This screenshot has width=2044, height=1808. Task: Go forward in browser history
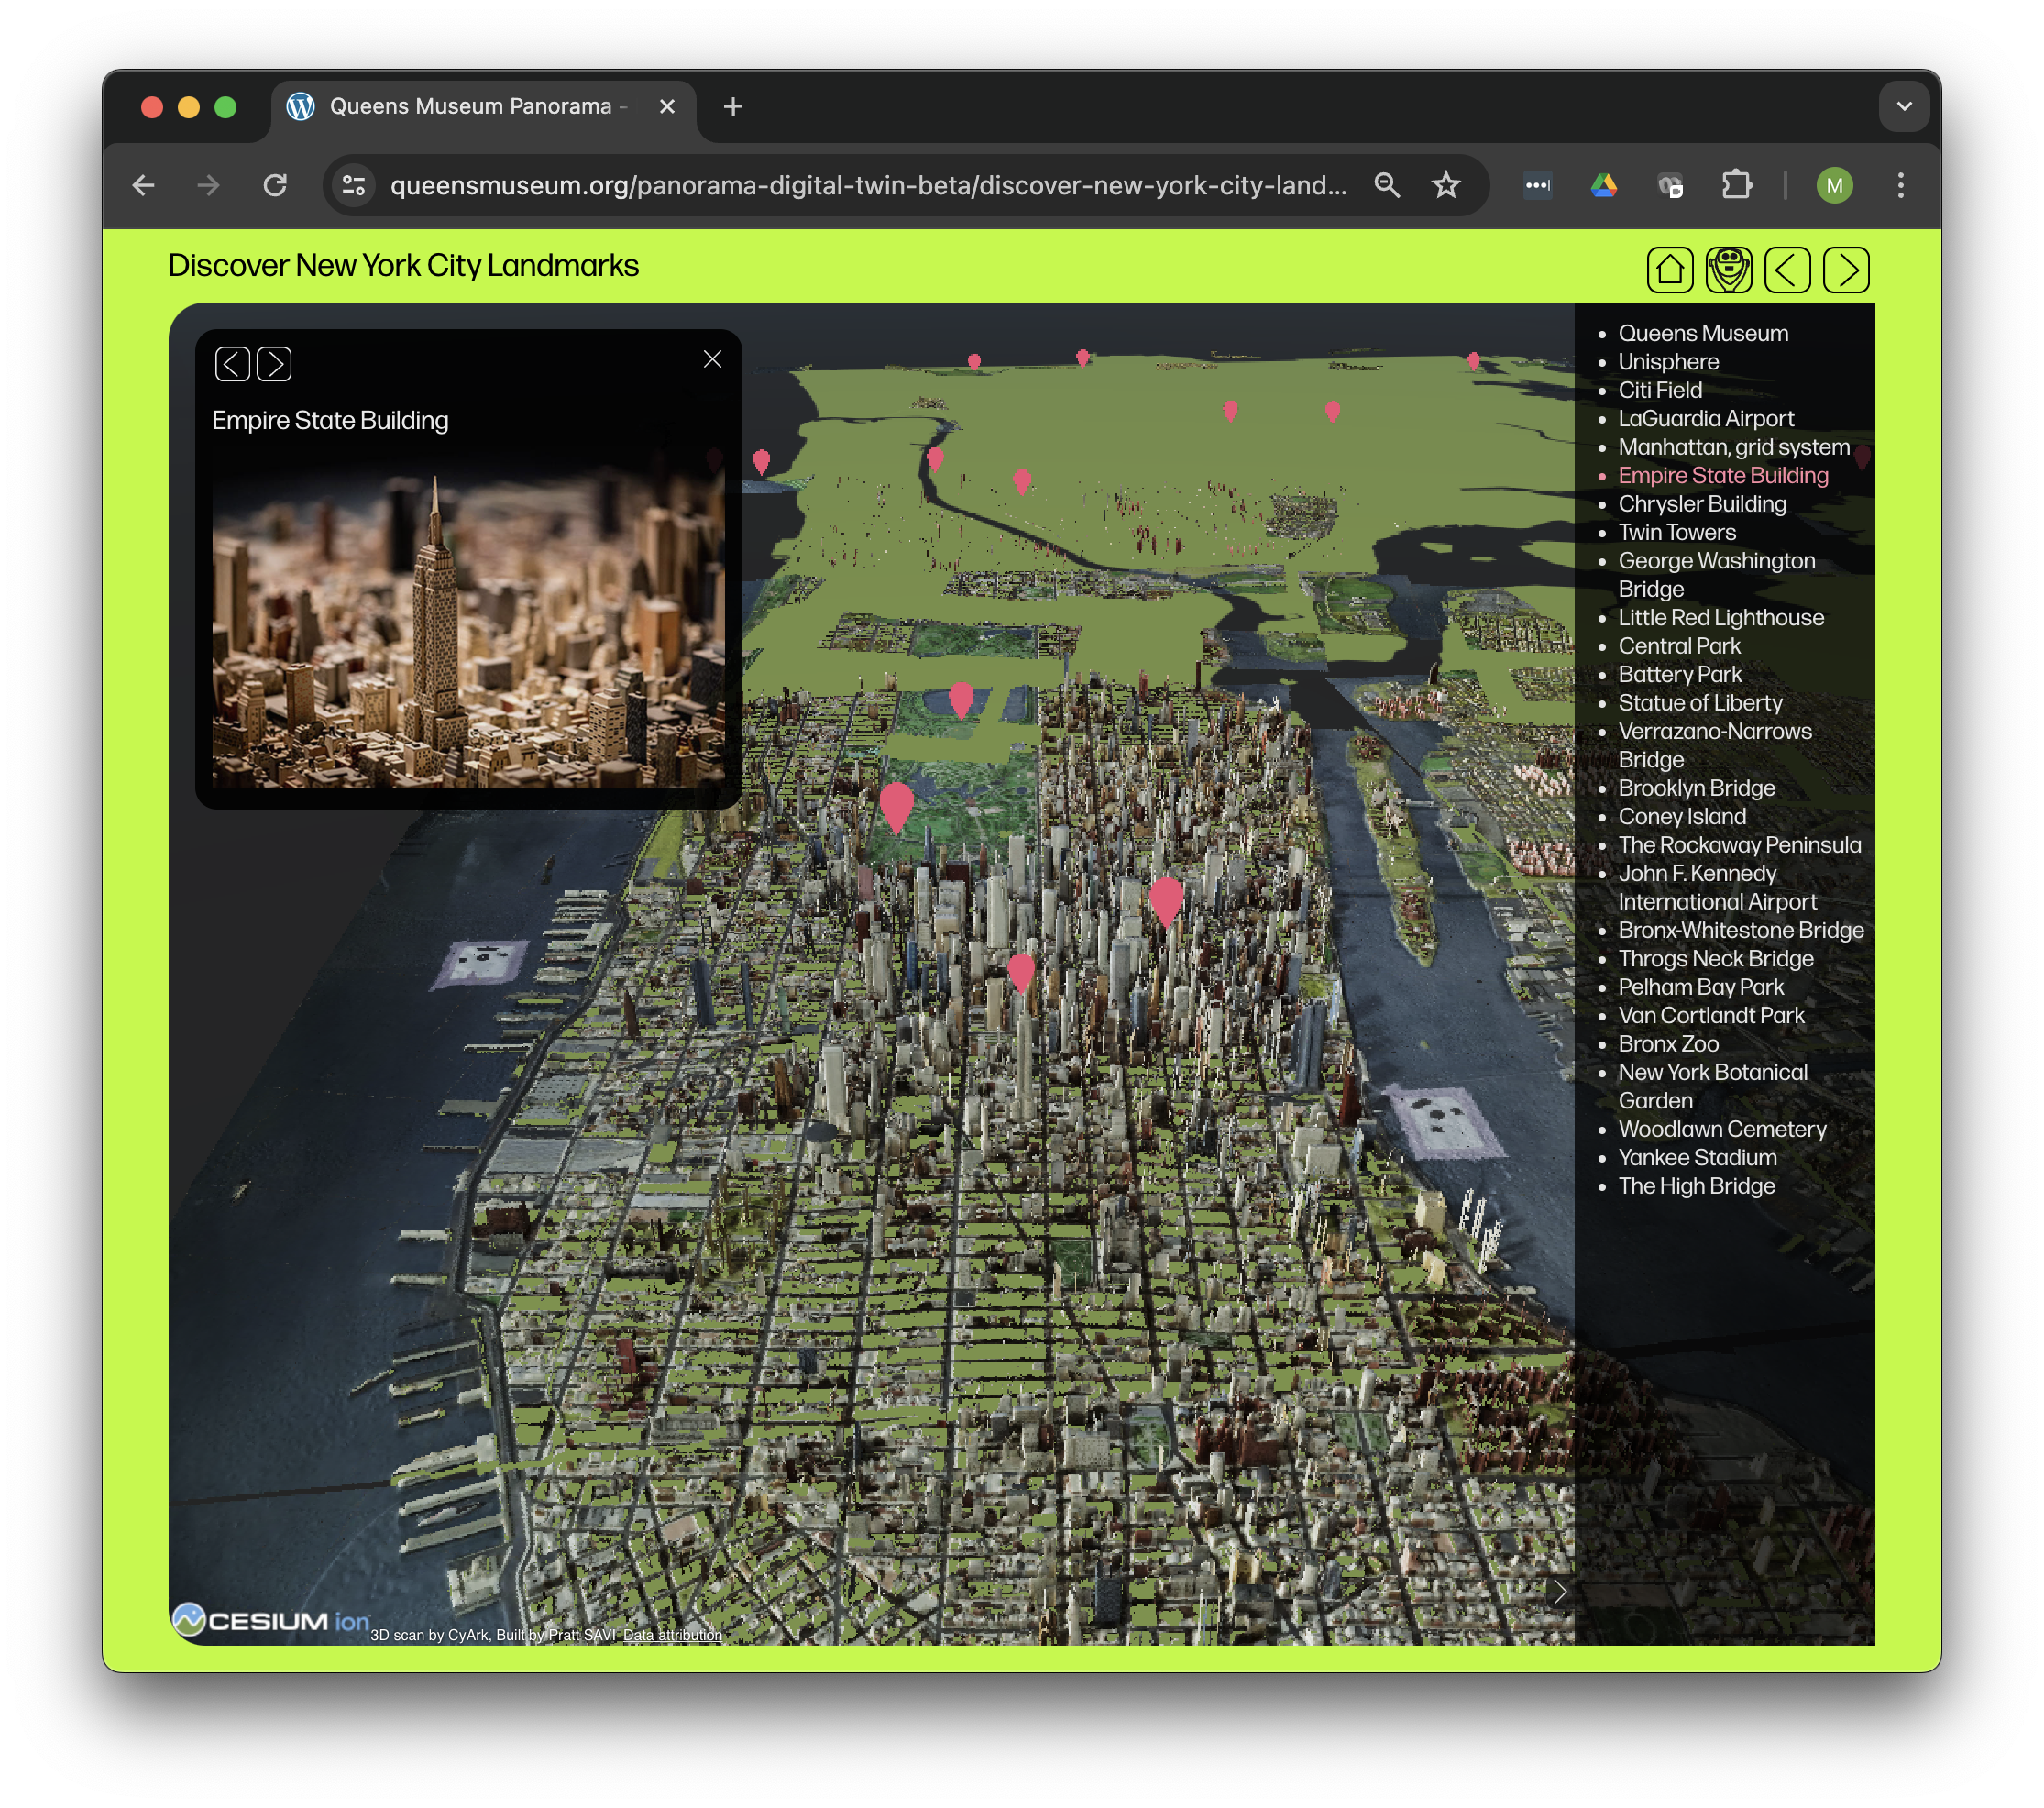(208, 185)
